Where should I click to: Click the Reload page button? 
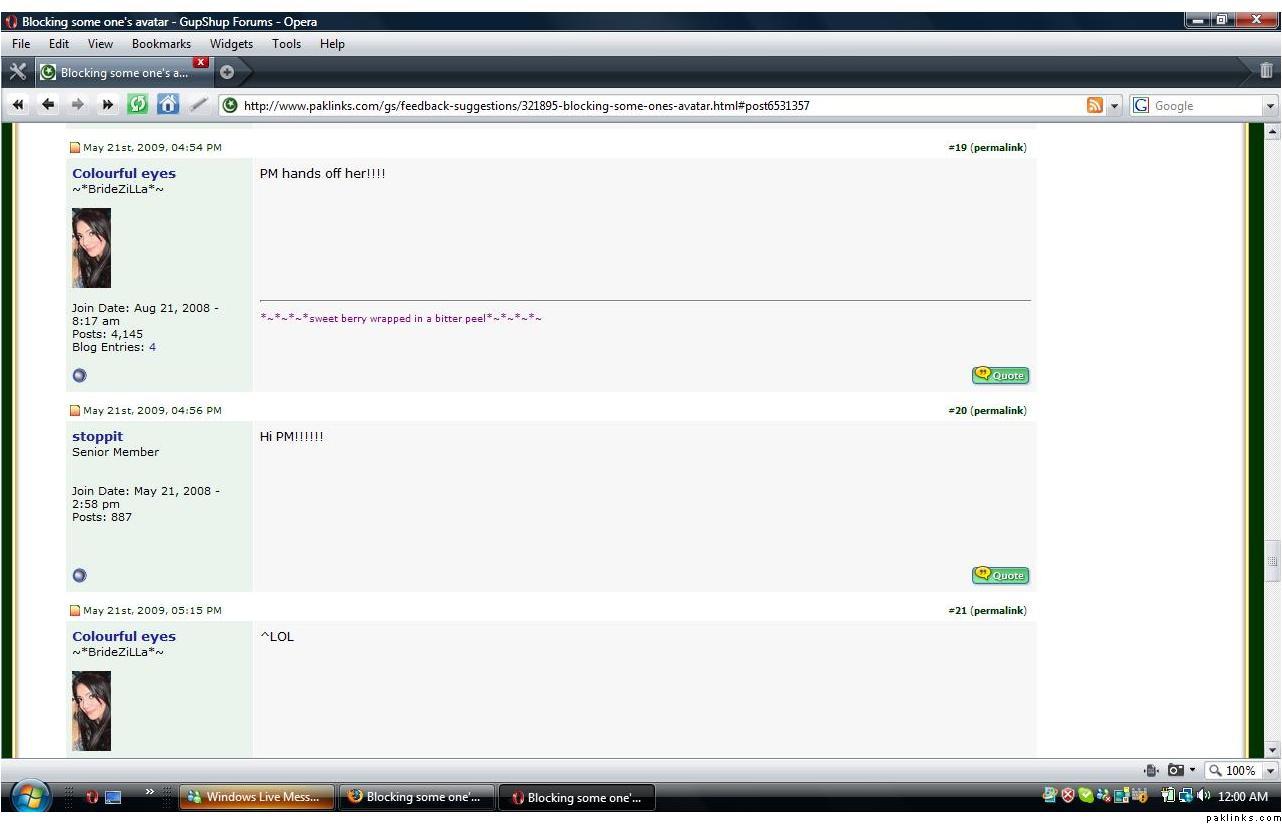point(137,105)
